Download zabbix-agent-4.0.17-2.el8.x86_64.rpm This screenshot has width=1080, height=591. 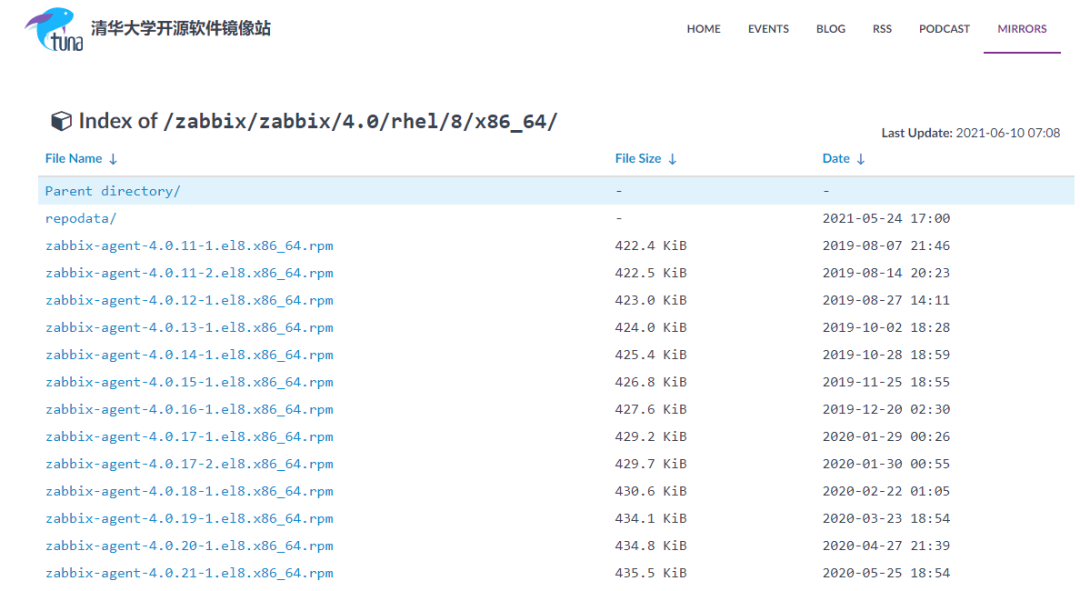click(189, 463)
